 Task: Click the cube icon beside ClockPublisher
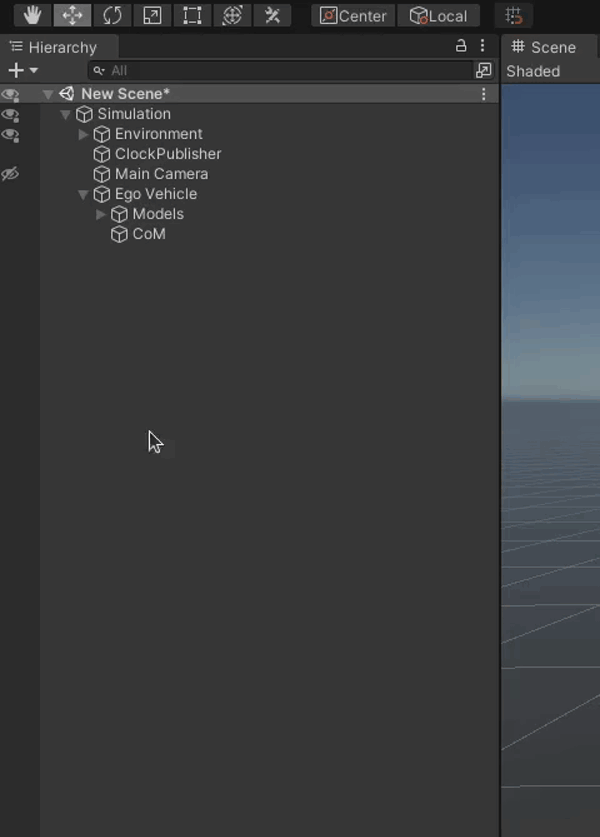101,154
